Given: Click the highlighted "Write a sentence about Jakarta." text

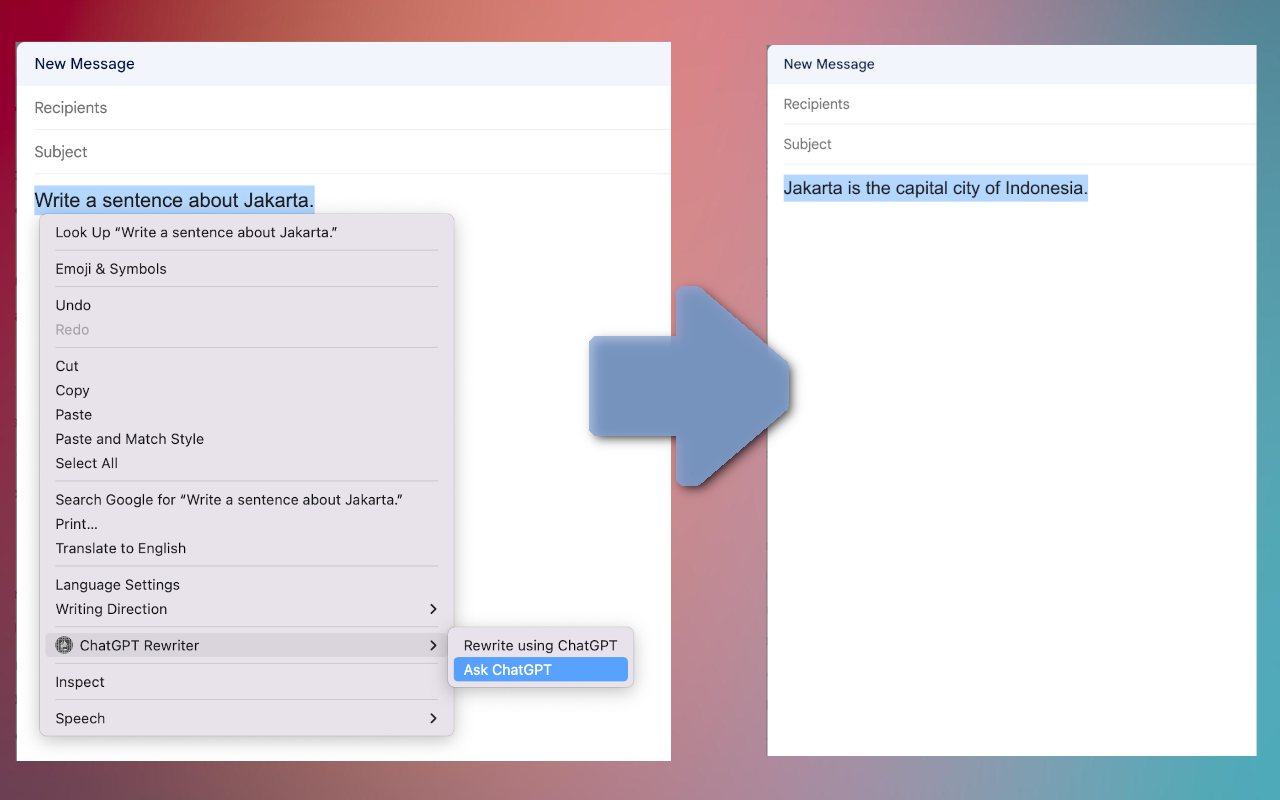Looking at the screenshot, I should click(x=174, y=200).
